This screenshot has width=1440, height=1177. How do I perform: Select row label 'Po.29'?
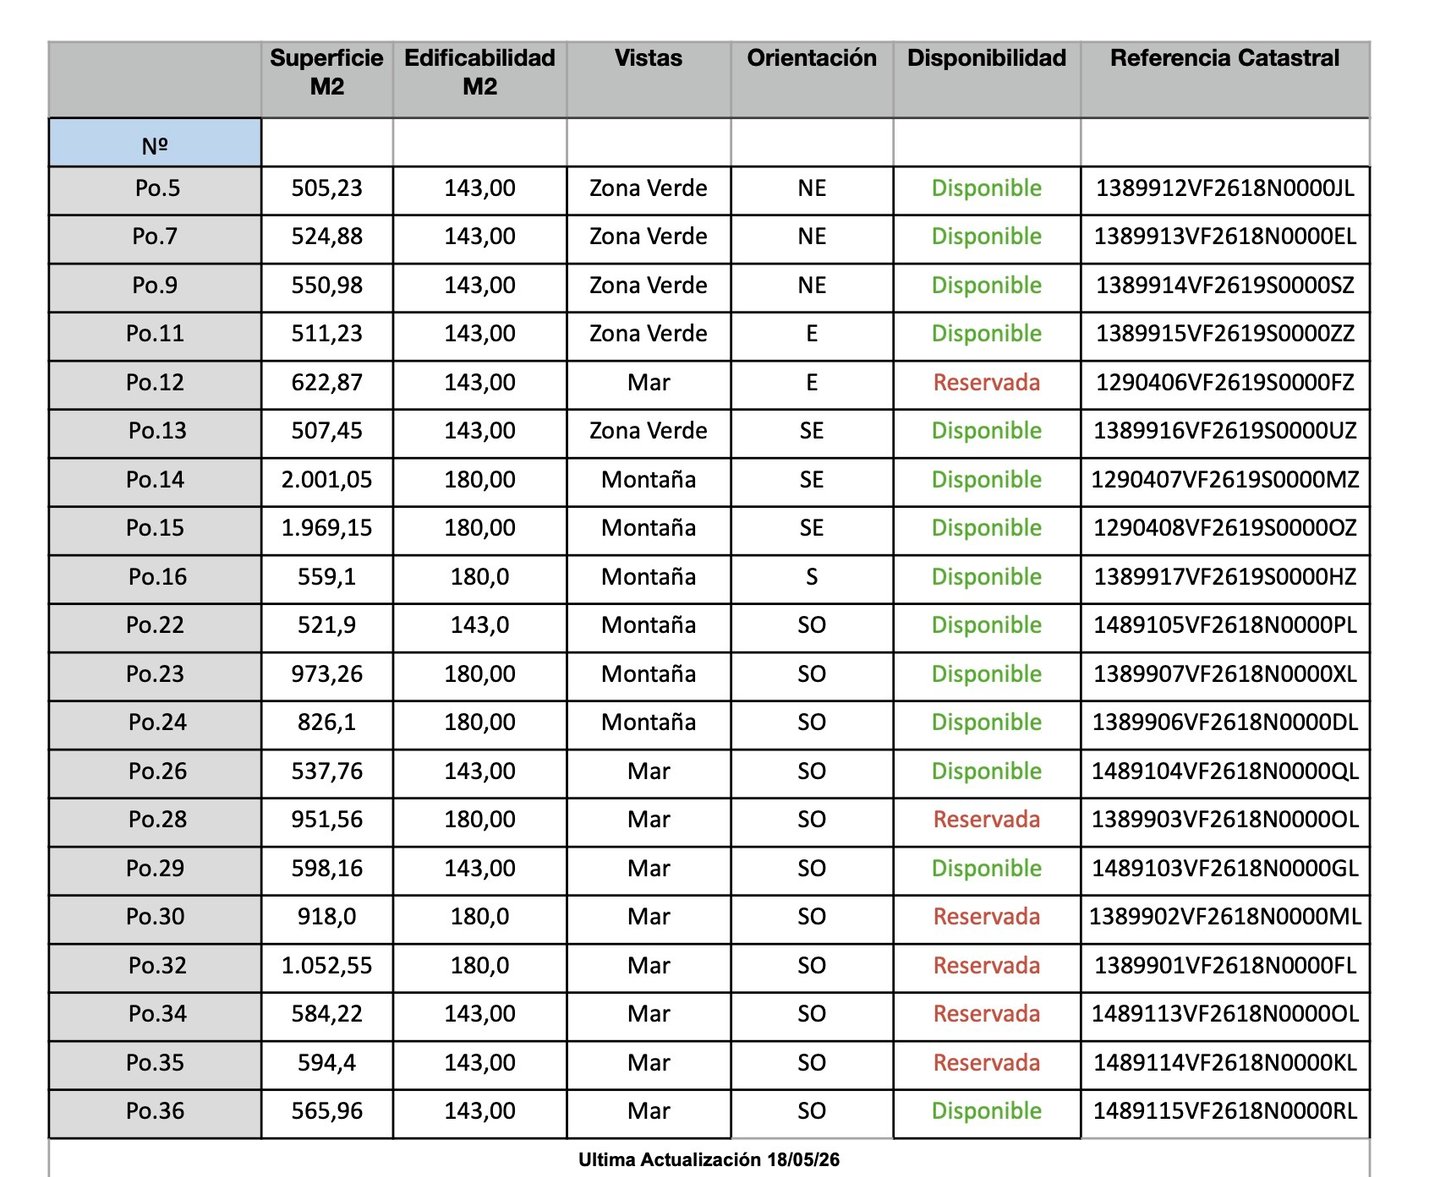[155, 867]
